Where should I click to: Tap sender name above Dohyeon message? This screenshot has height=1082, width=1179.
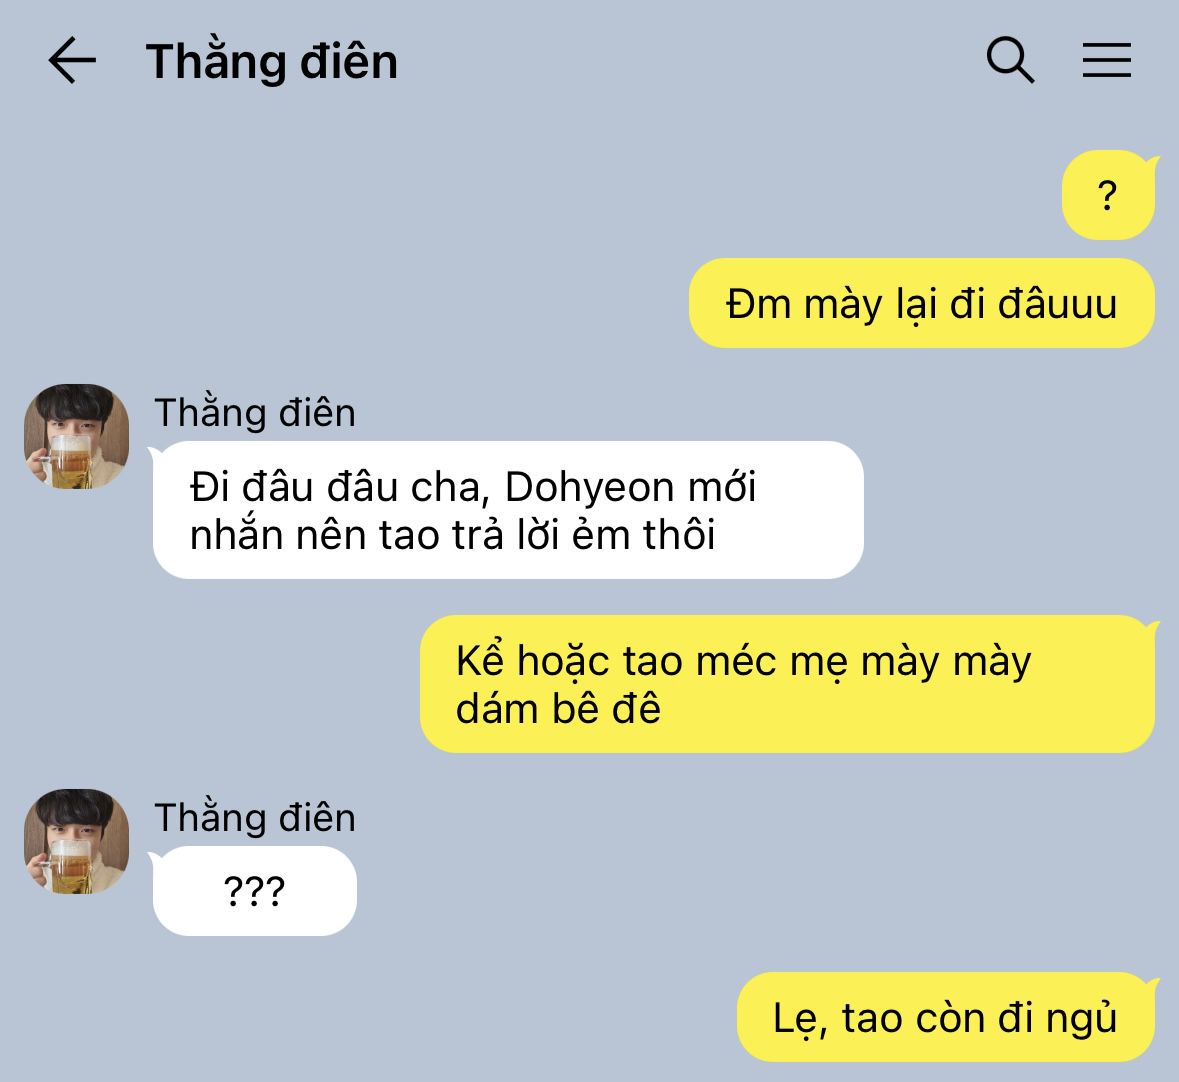pos(255,413)
